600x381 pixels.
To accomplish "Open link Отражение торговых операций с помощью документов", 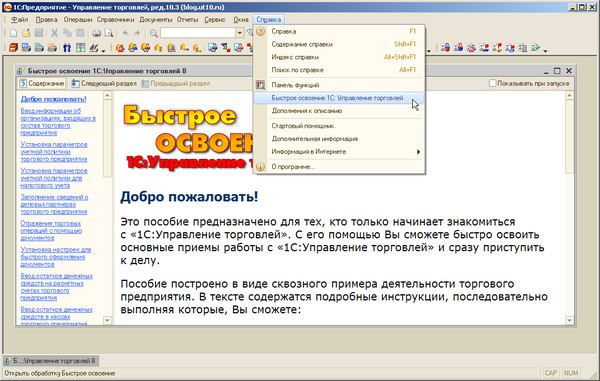I will pos(51,230).
